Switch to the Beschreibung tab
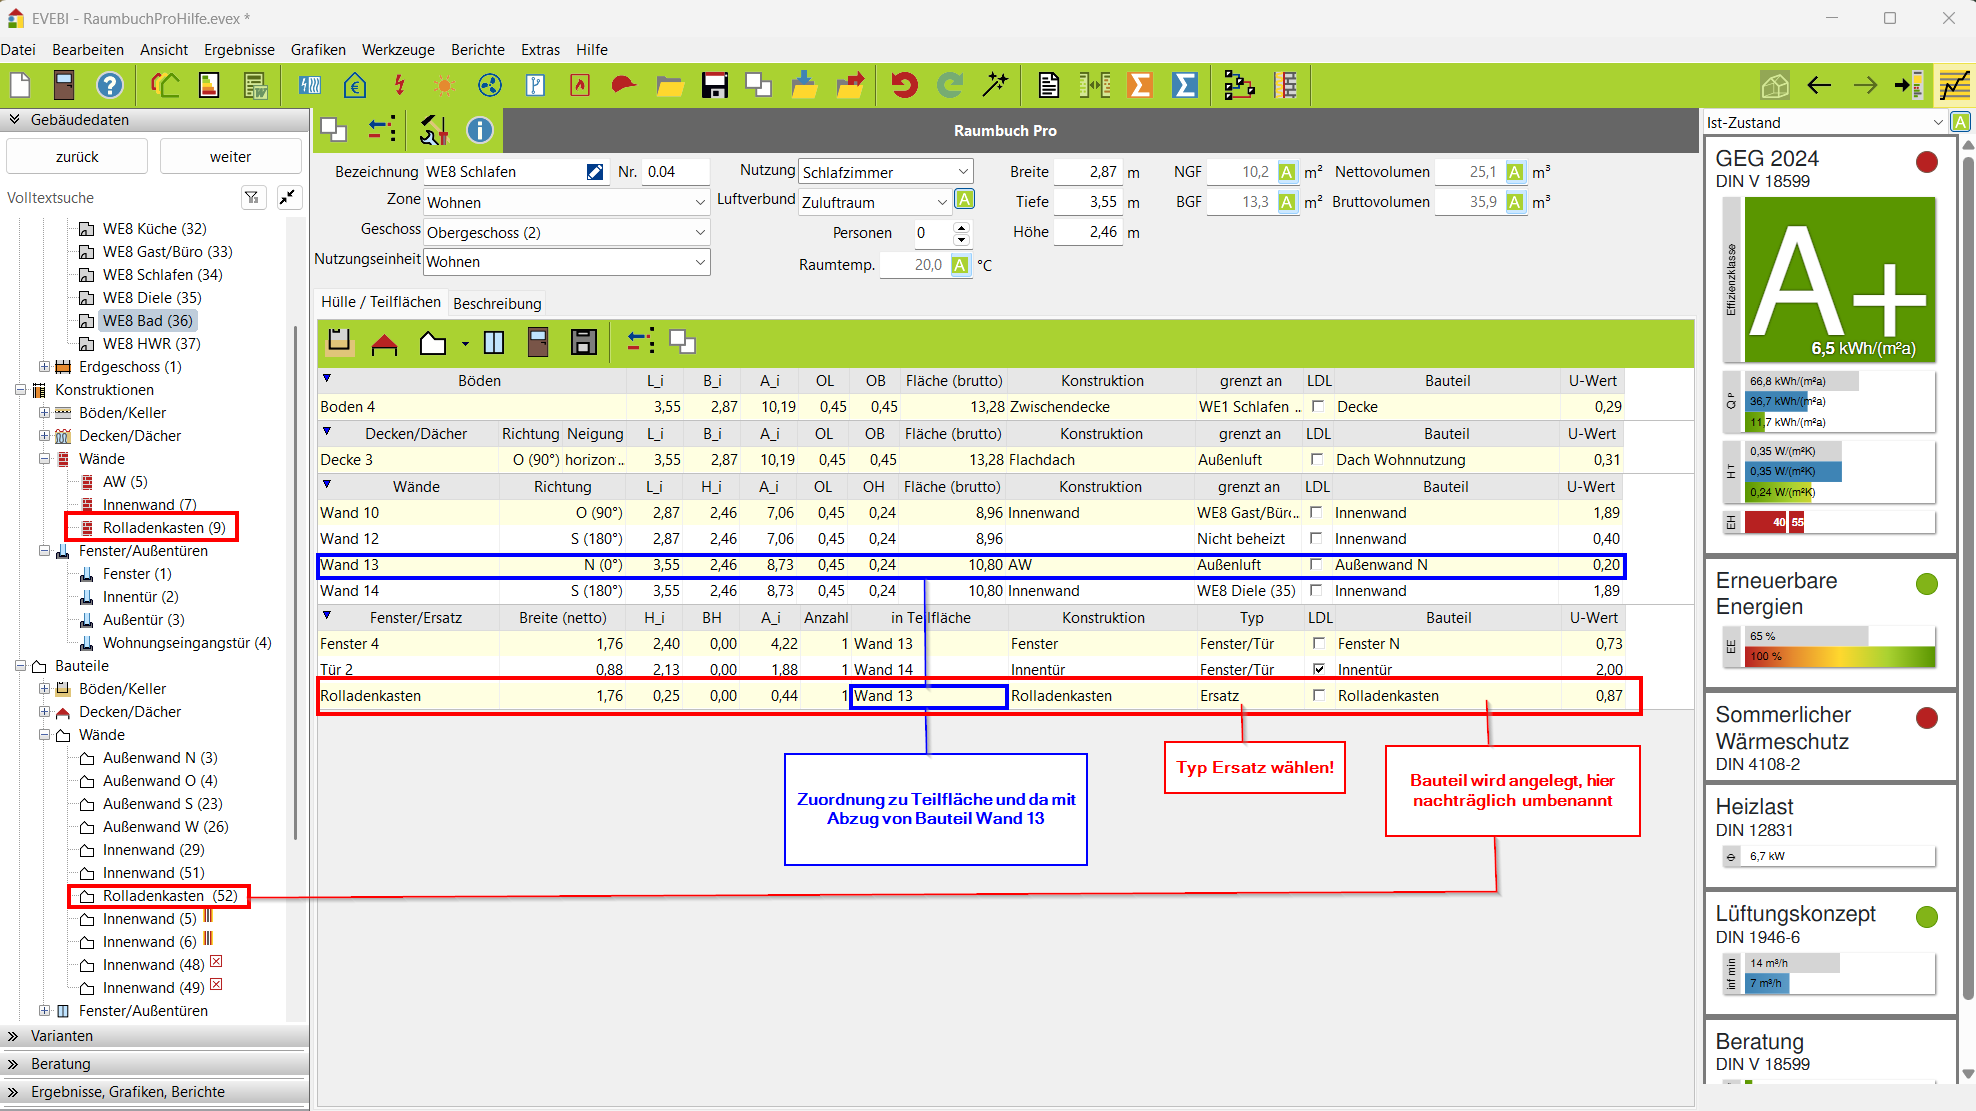 tap(497, 303)
